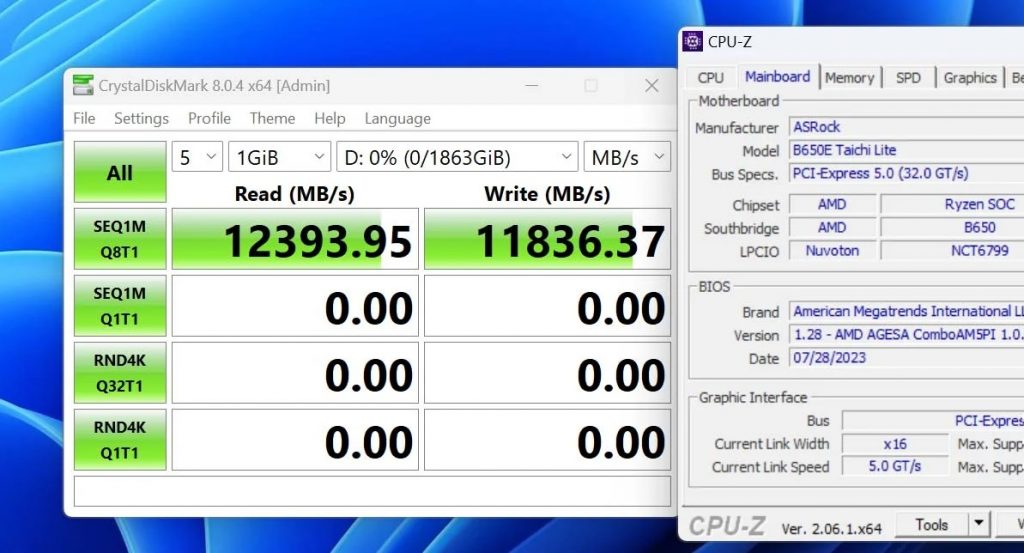Click the empty comment field below results

pos(372,491)
